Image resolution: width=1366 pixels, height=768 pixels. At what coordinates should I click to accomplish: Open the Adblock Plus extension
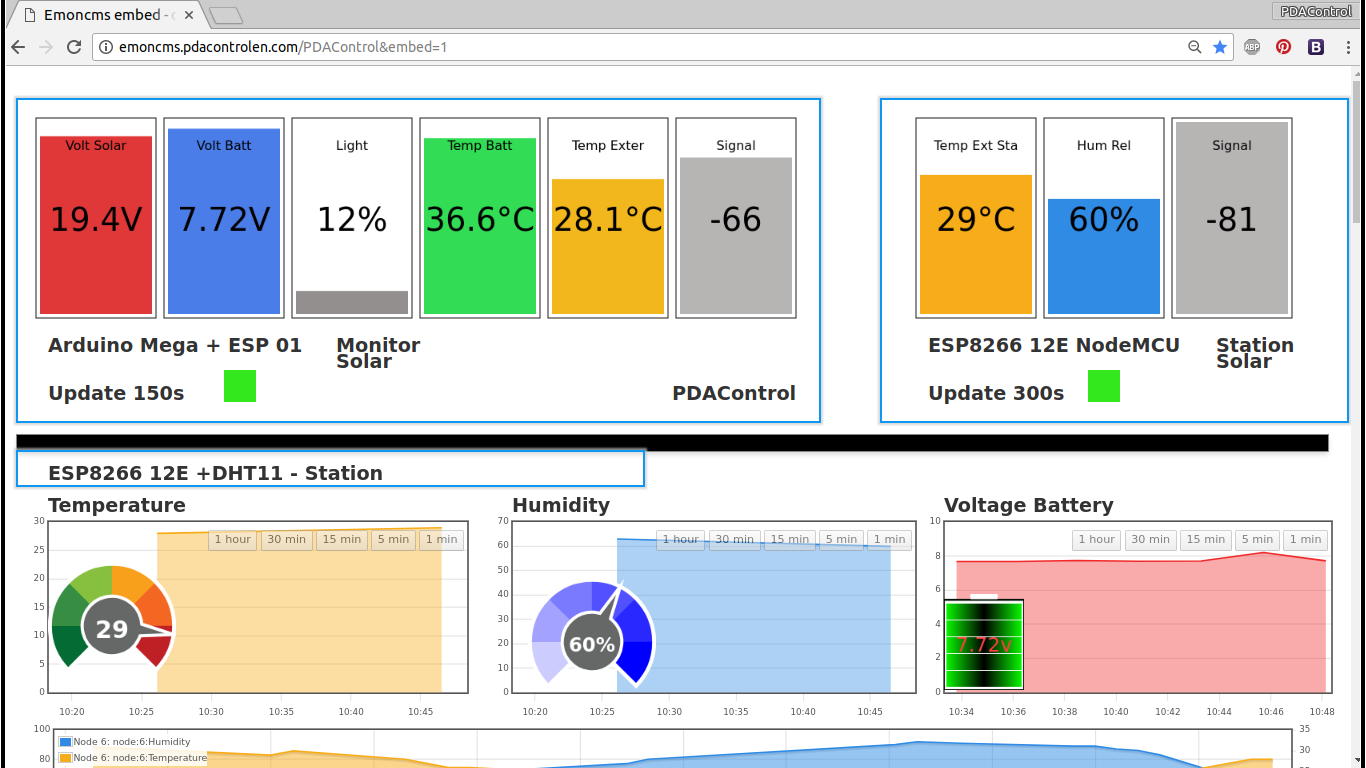(x=1252, y=46)
